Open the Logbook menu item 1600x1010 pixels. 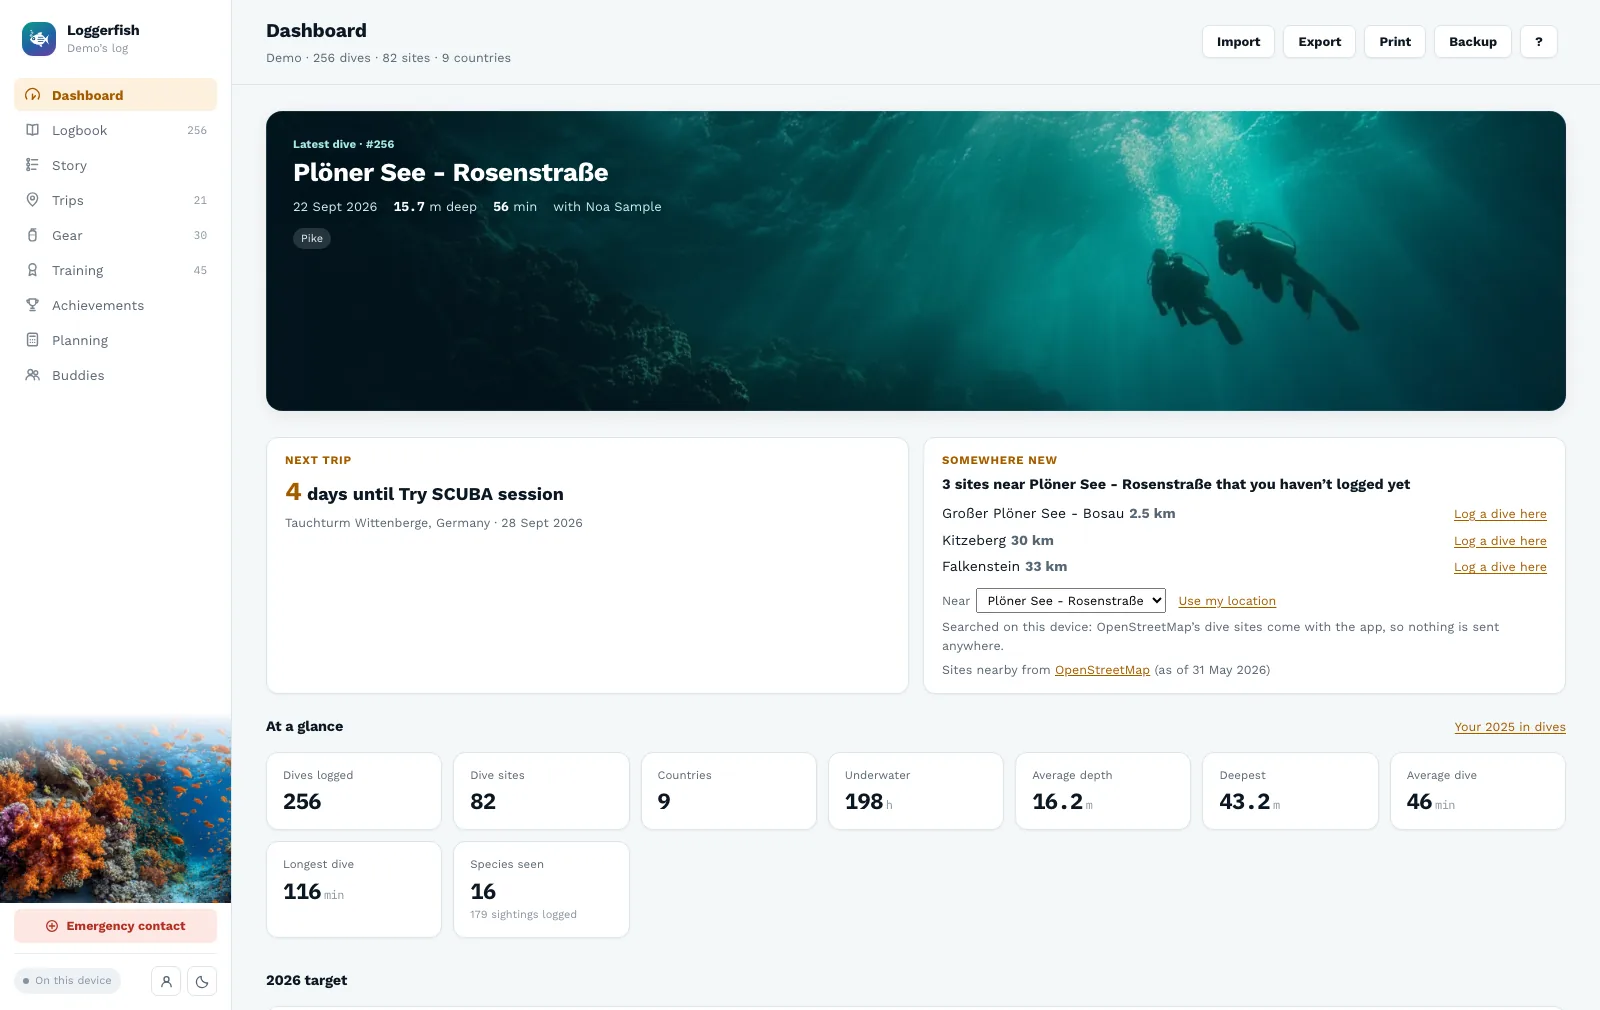point(116,130)
